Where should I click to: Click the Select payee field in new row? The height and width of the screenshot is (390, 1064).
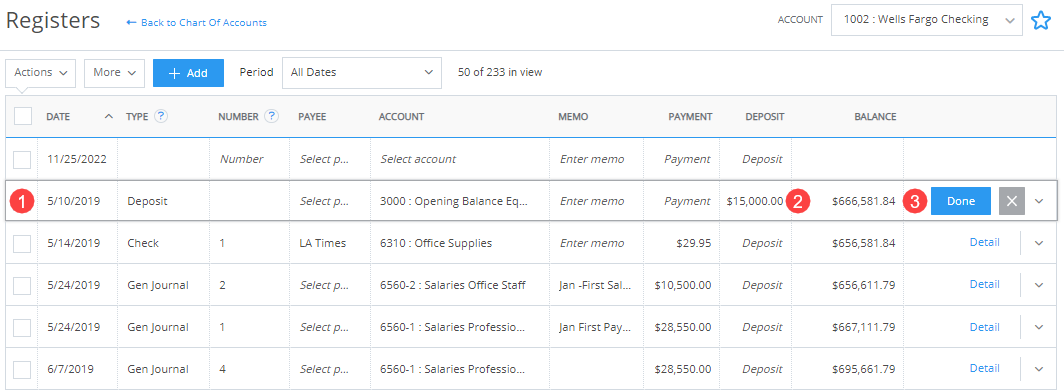(x=330, y=159)
